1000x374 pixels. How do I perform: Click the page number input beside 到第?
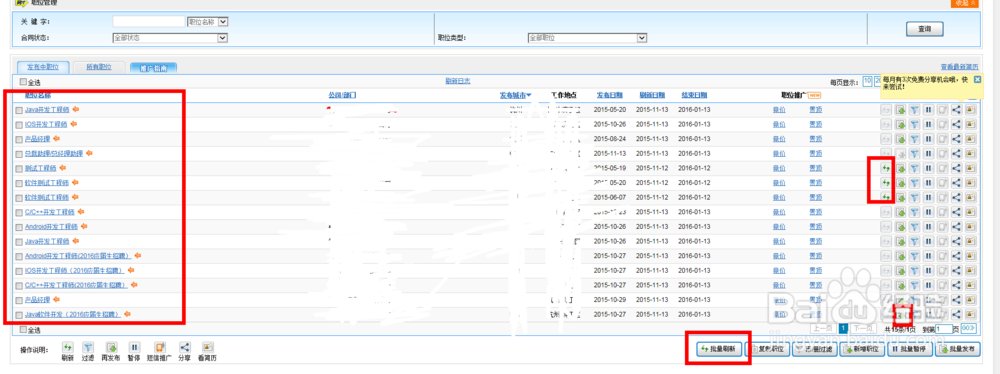click(x=943, y=329)
